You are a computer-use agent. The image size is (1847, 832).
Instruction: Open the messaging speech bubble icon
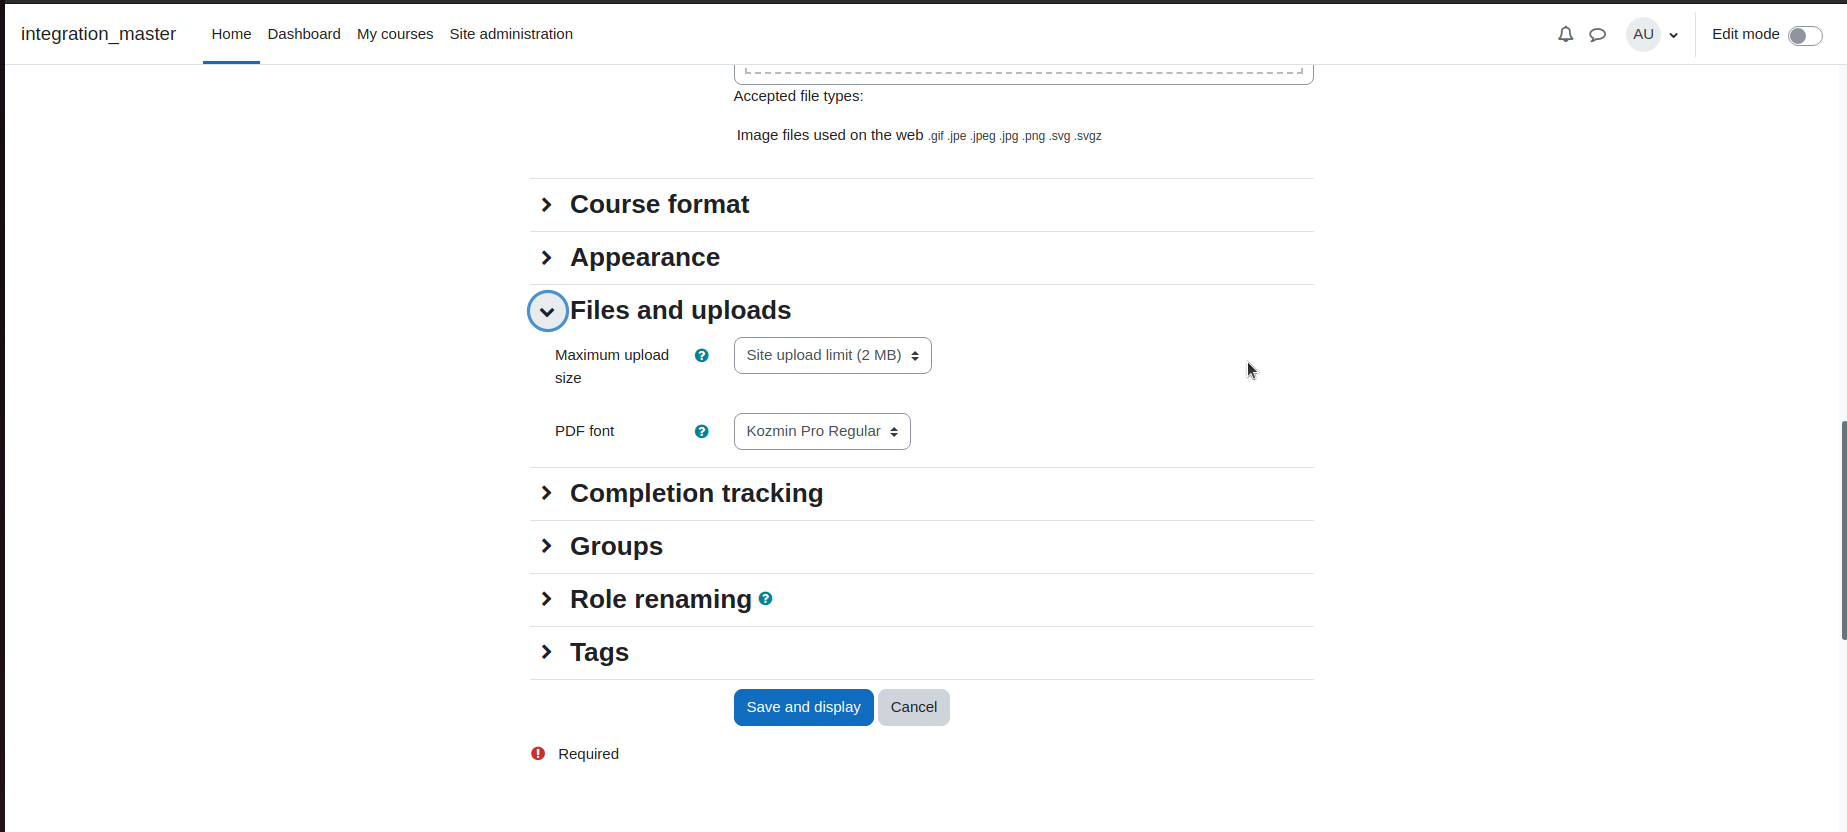[1597, 34]
